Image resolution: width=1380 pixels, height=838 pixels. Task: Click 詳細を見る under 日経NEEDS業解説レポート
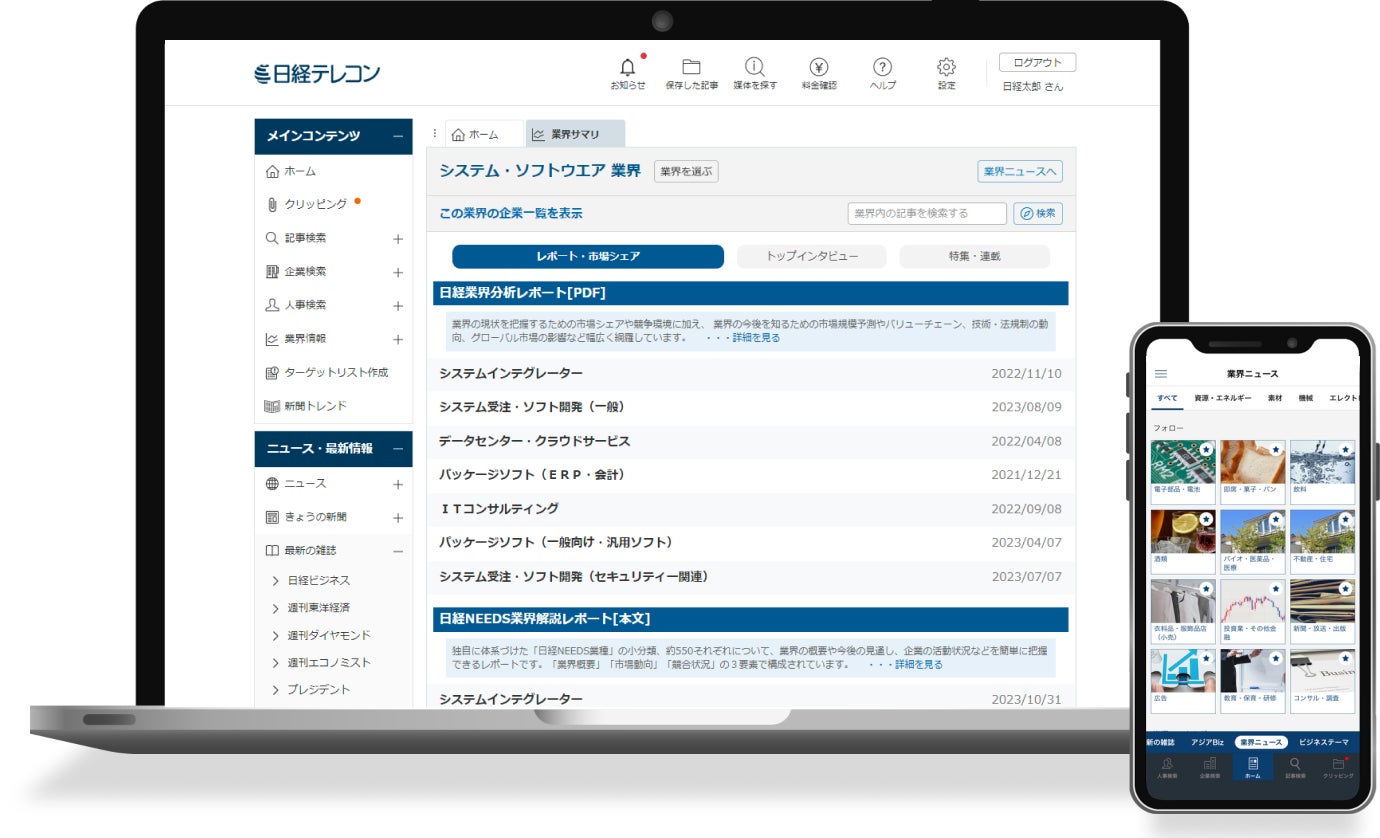[x=918, y=664]
